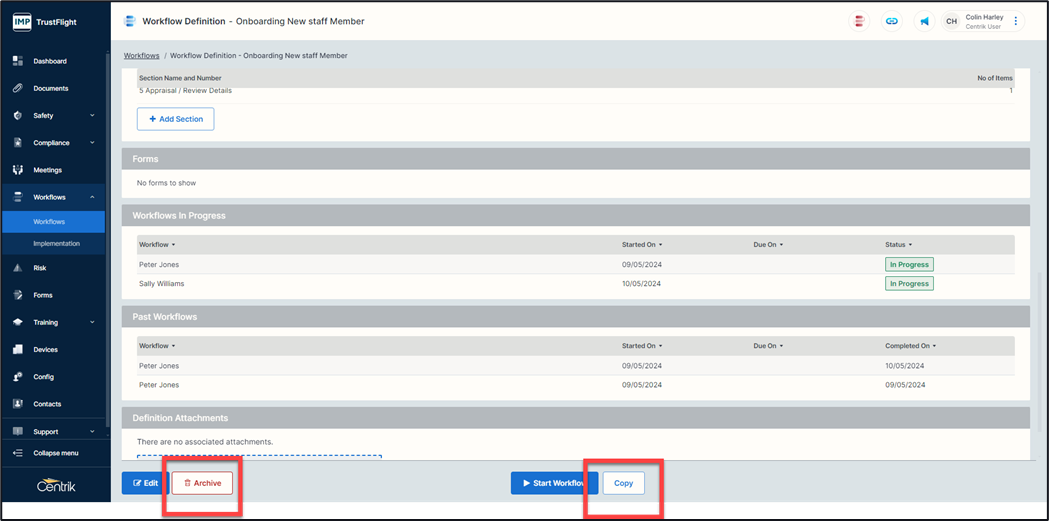The width and height of the screenshot is (1049, 521).
Task: Open Sally Williams workflow row
Action: [x=162, y=284]
